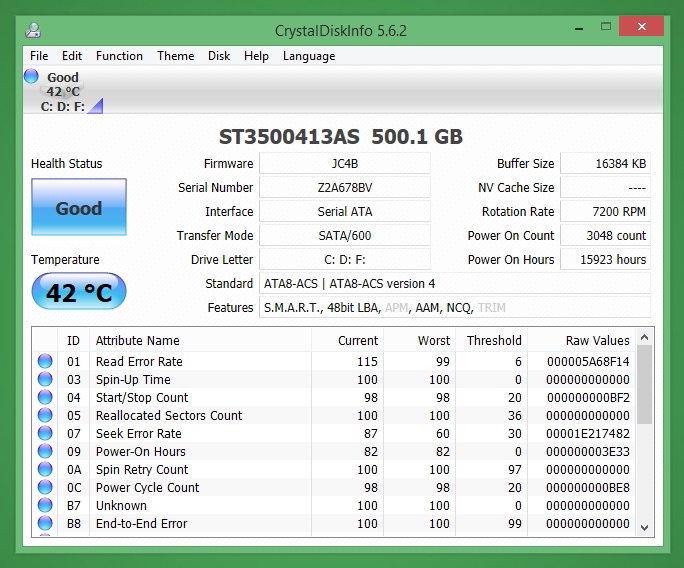
Task: Click the scrollbar up arrow in attribute list
Action: tap(644, 337)
